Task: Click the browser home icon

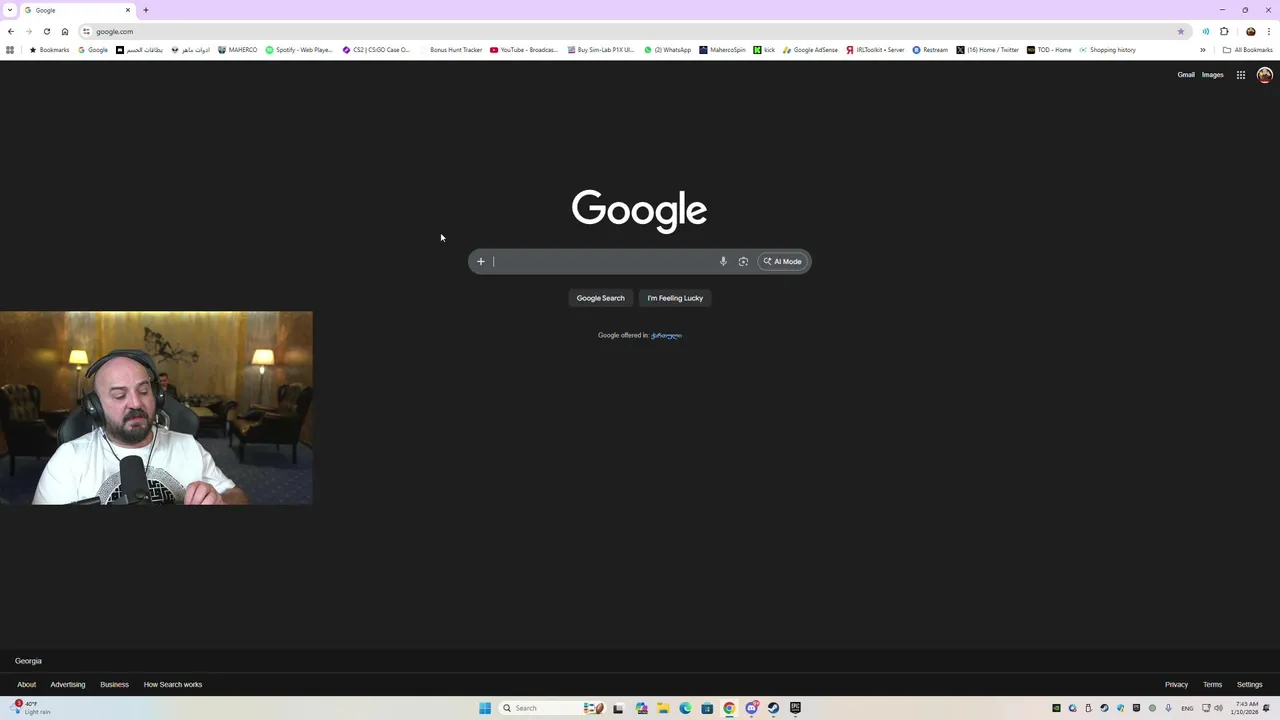Action: click(65, 31)
